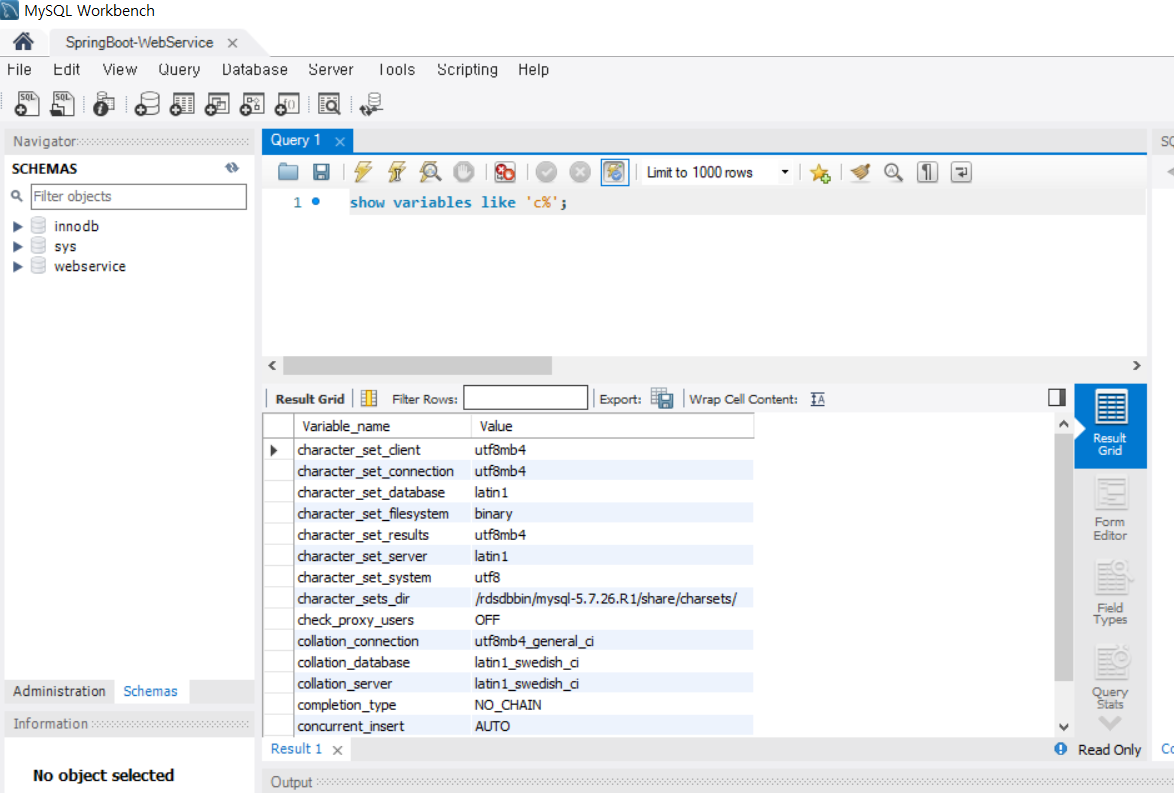Screen dimensions: 1174x793
Task: Export the recordset to an external file
Action: click(662, 398)
